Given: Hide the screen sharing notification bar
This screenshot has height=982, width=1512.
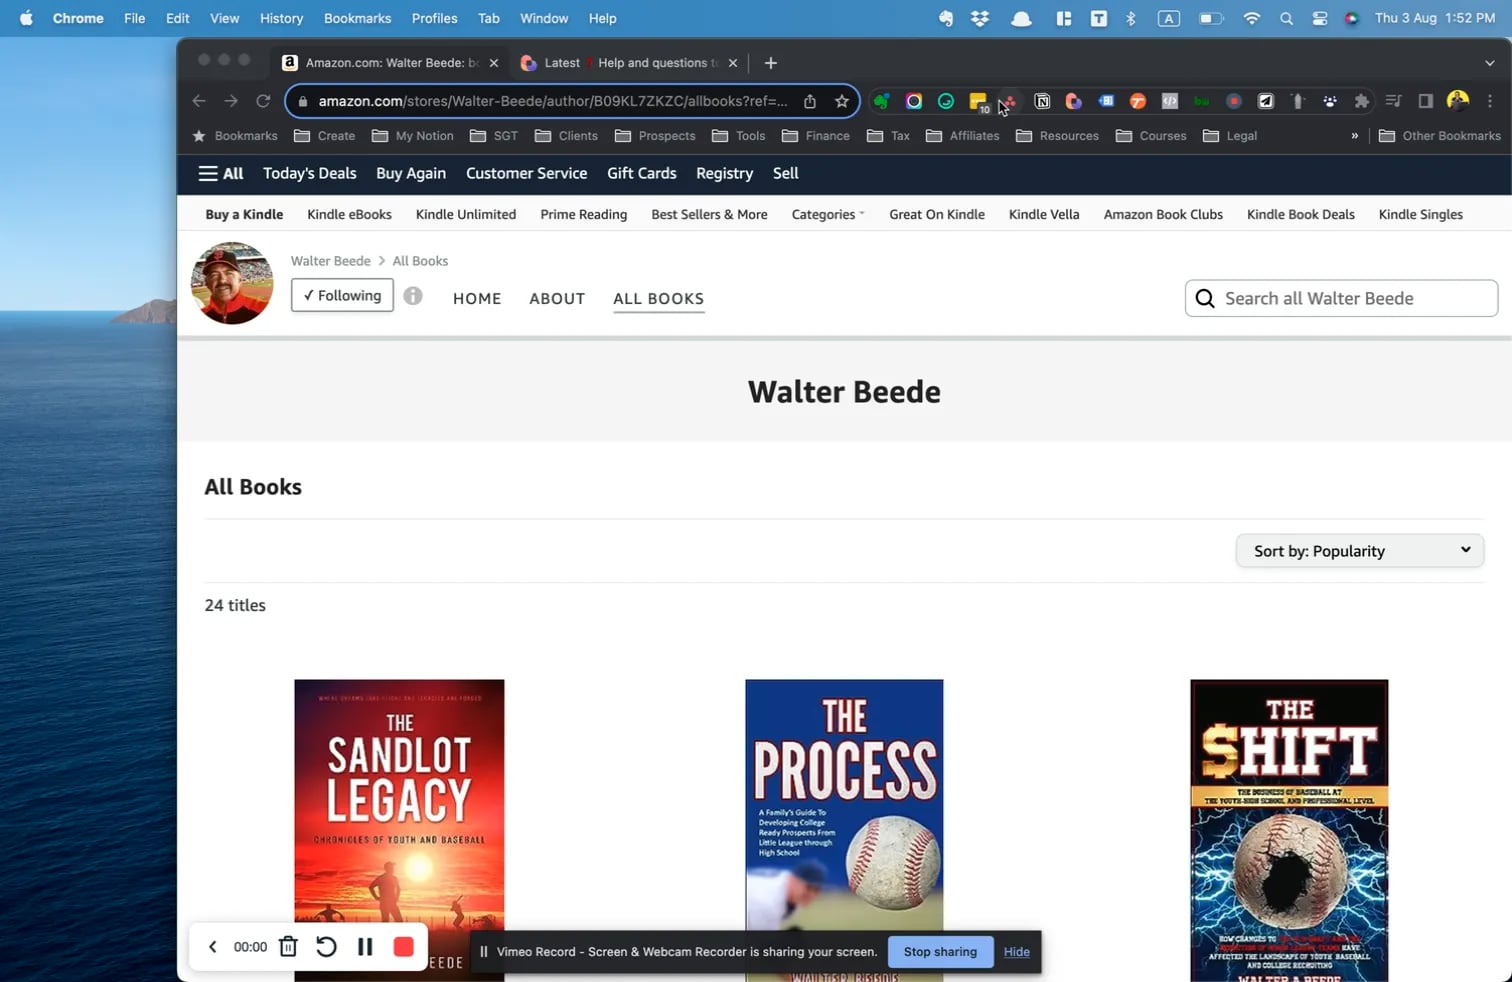Looking at the screenshot, I should (1017, 952).
